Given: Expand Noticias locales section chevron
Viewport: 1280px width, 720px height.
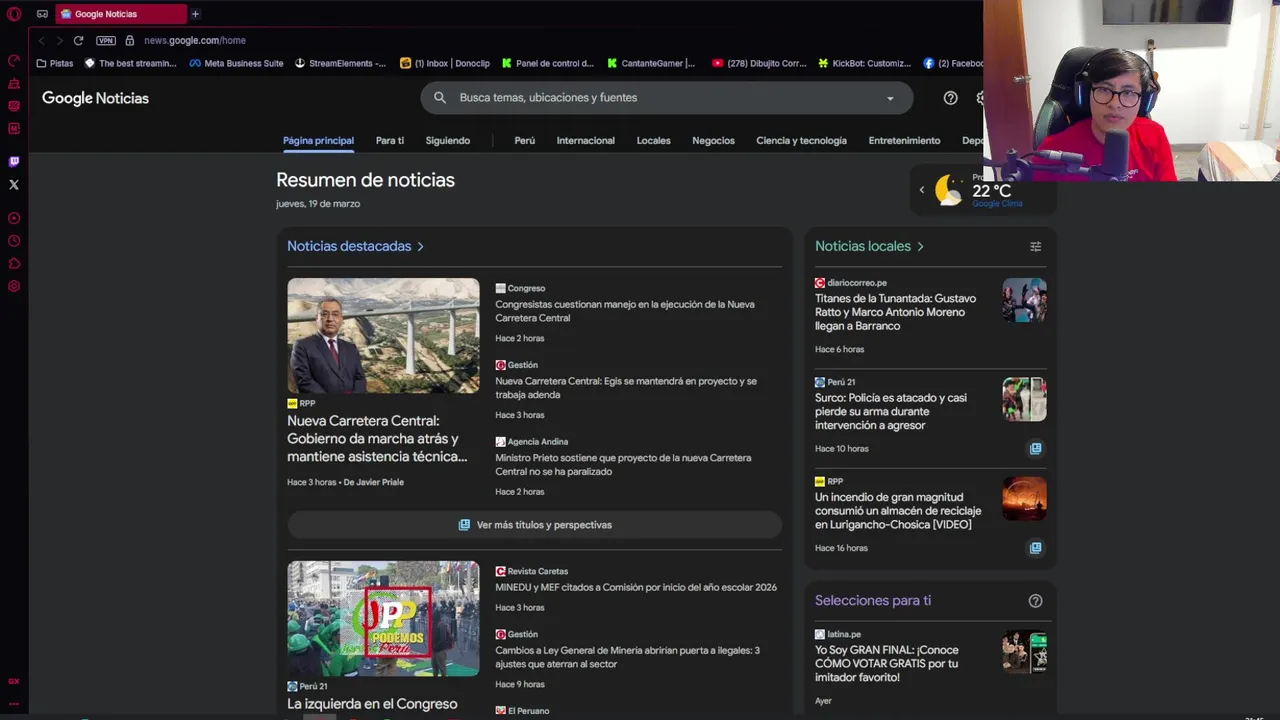Looking at the screenshot, I should pos(920,246).
